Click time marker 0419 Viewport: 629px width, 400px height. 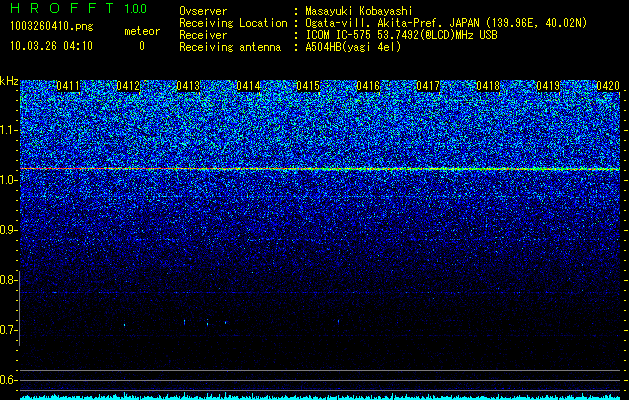pos(548,86)
